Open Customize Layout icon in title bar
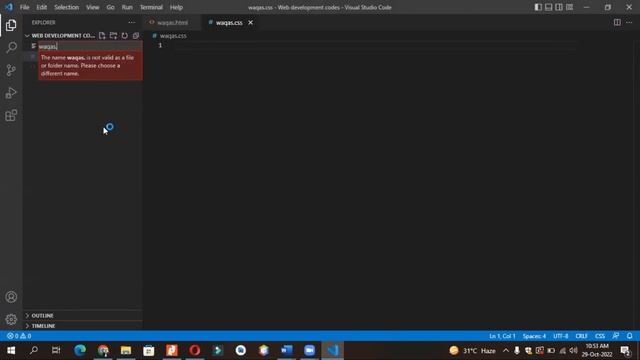This screenshot has height=360, width=640. pos(569,7)
